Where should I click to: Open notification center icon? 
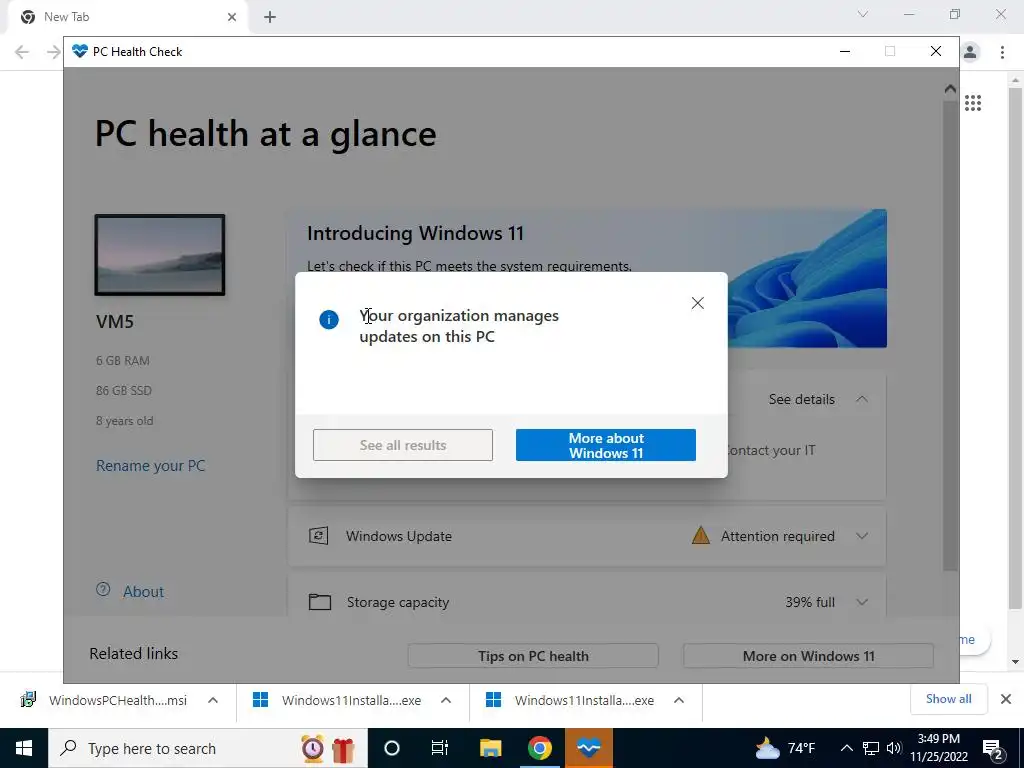click(x=993, y=748)
